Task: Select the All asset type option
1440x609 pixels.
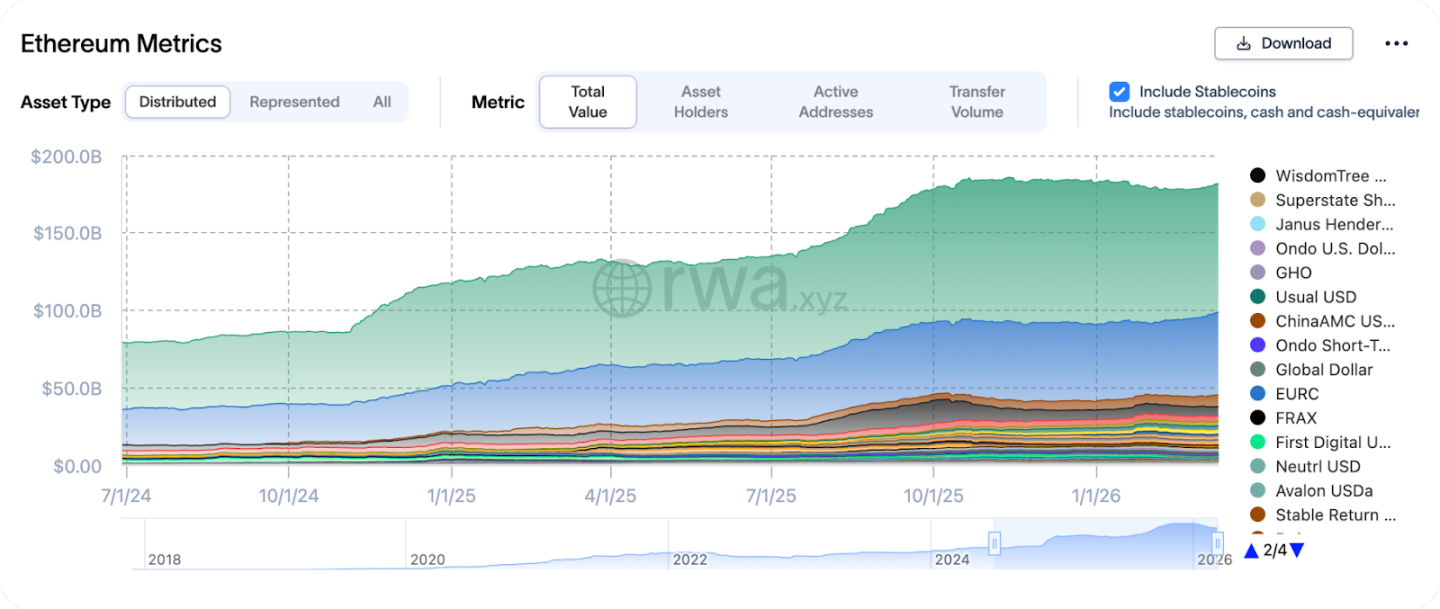Action: (x=382, y=102)
